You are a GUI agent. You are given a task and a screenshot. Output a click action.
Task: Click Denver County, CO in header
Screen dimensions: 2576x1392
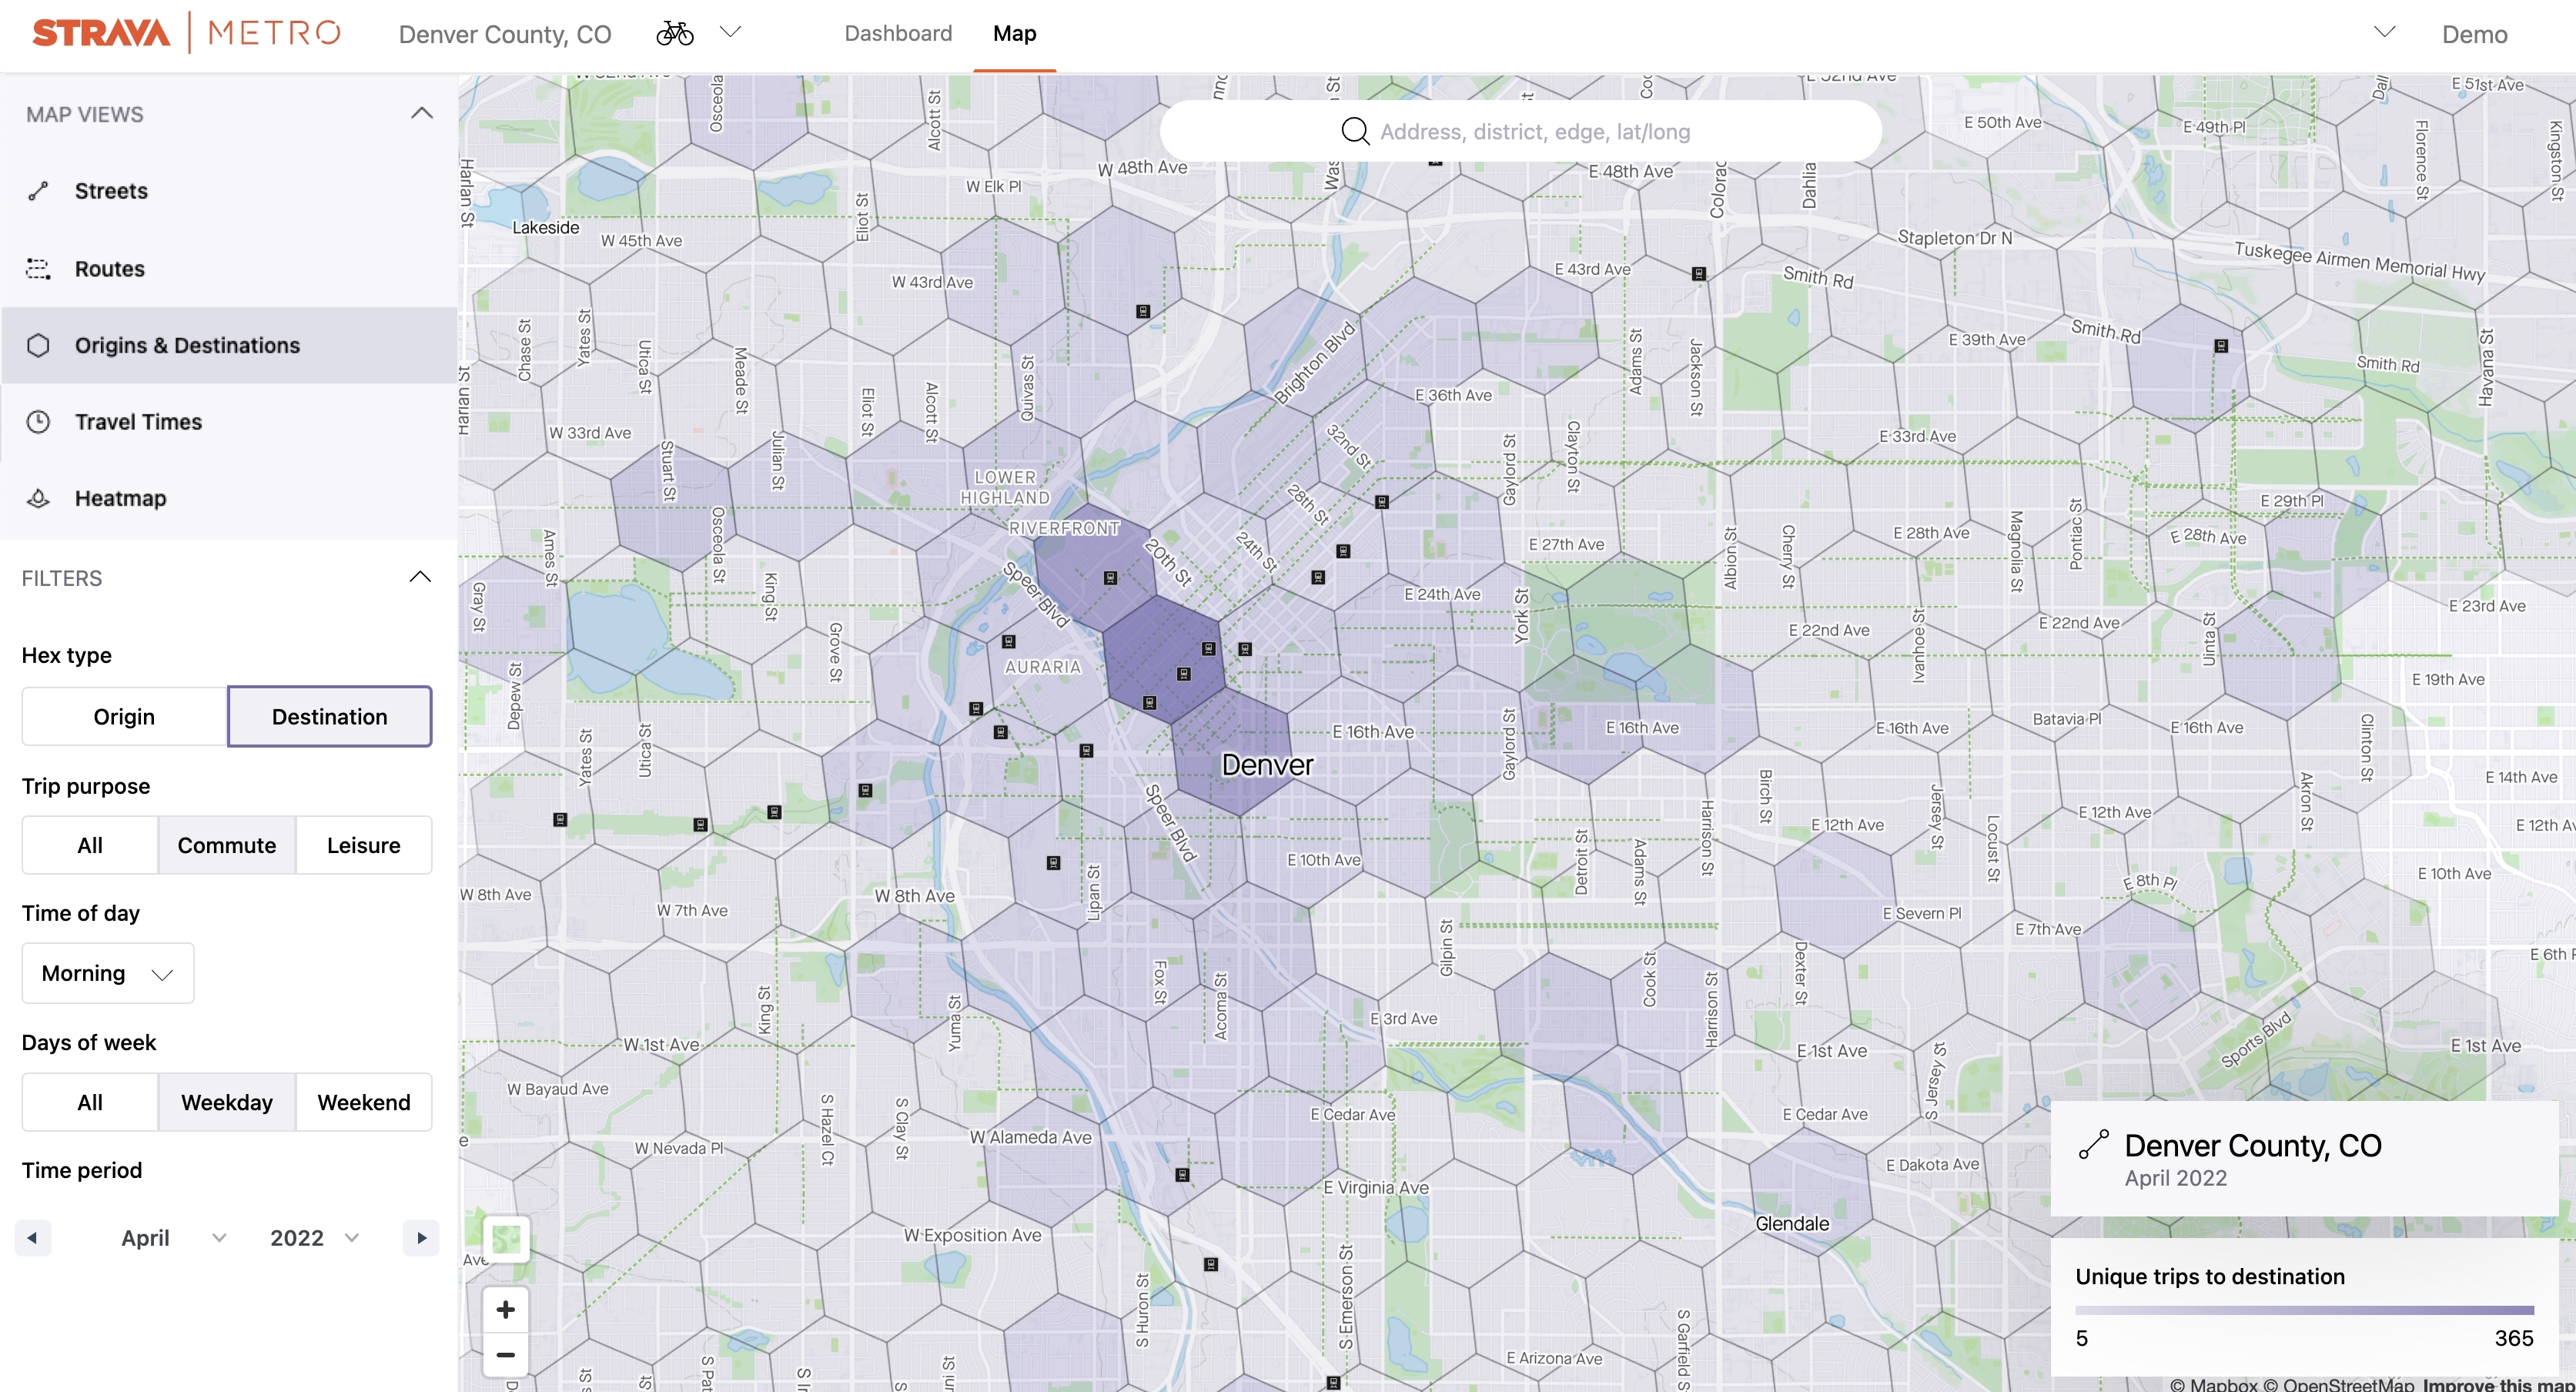(x=505, y=35)
